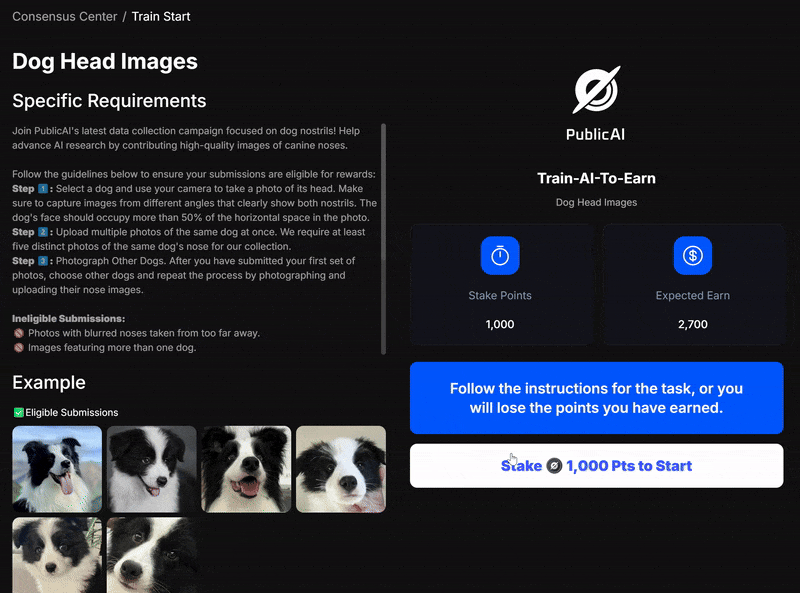This screenshot has height=593, width=800.
Task: Click the prohibited icon beside blurred noses line
Action: [19, 333]
